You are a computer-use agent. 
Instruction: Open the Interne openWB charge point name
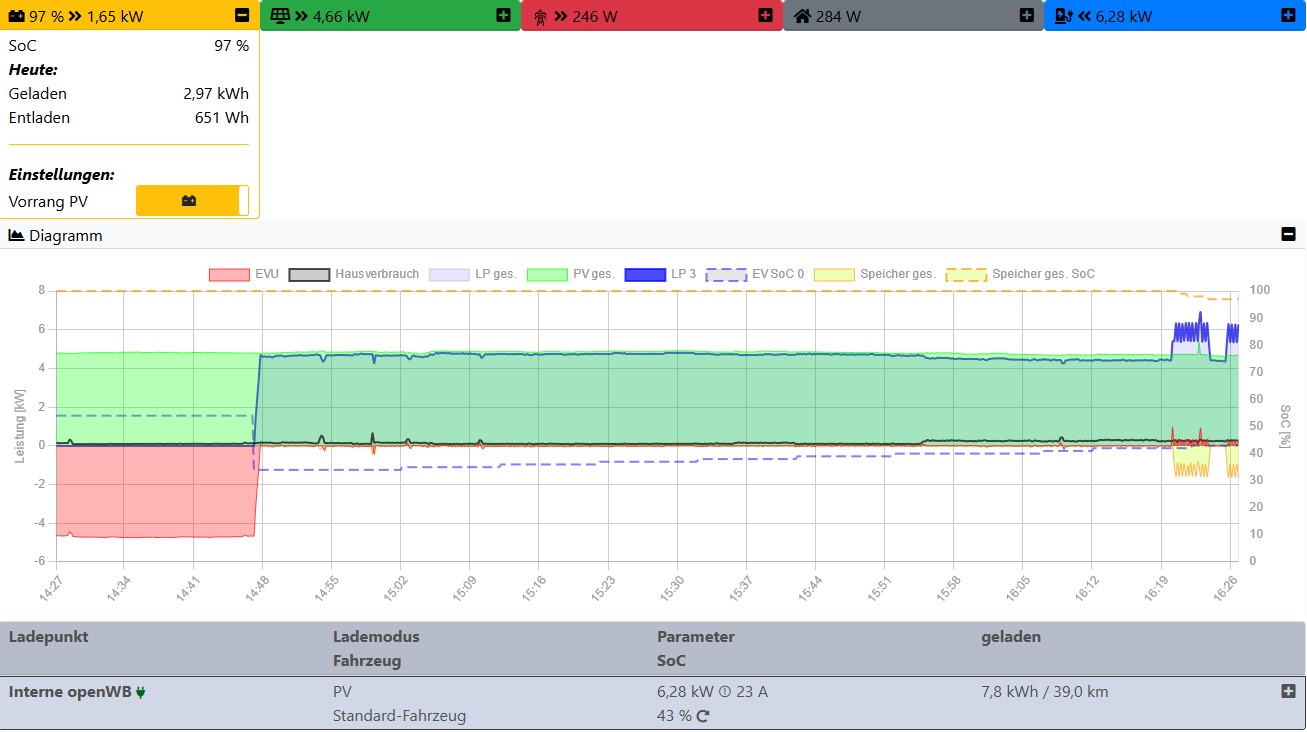pos(70,692)
